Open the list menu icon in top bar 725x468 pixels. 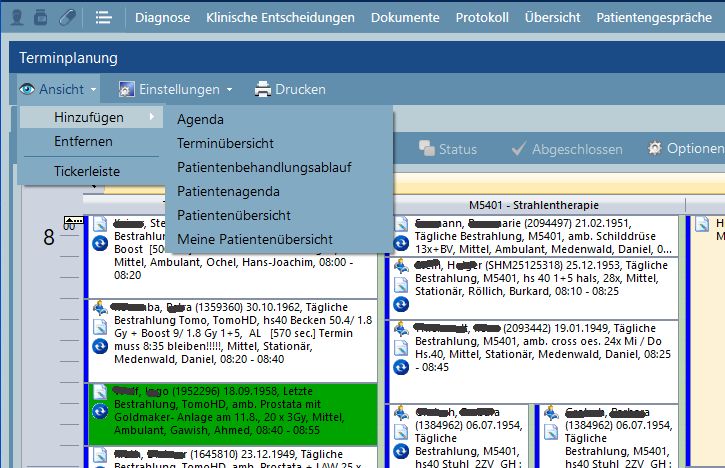click(103, 17)
